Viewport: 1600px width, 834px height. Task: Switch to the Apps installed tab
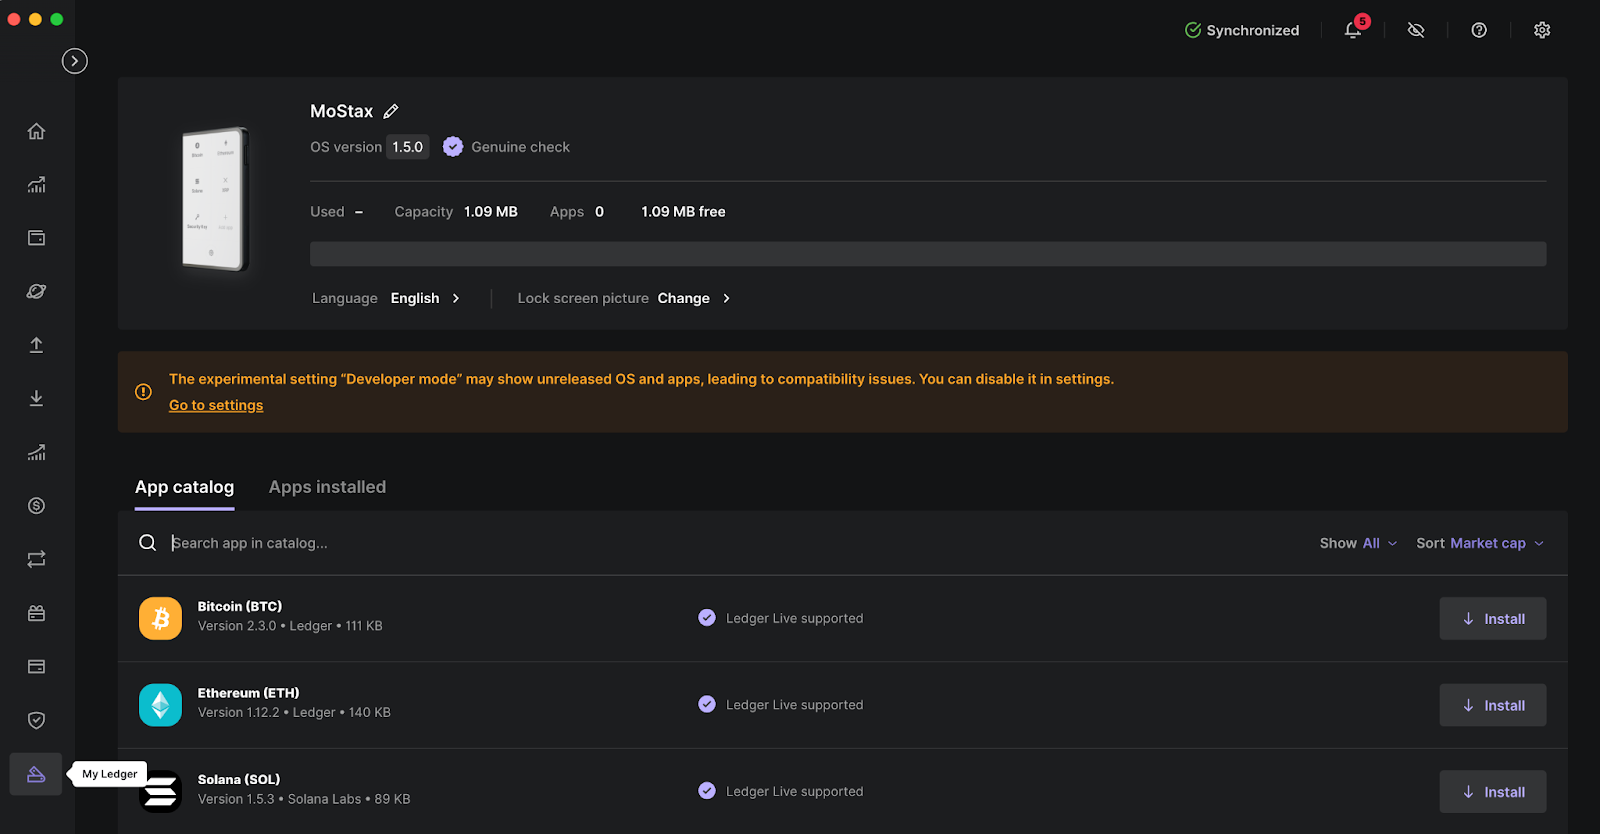click(x=327, y=487)
